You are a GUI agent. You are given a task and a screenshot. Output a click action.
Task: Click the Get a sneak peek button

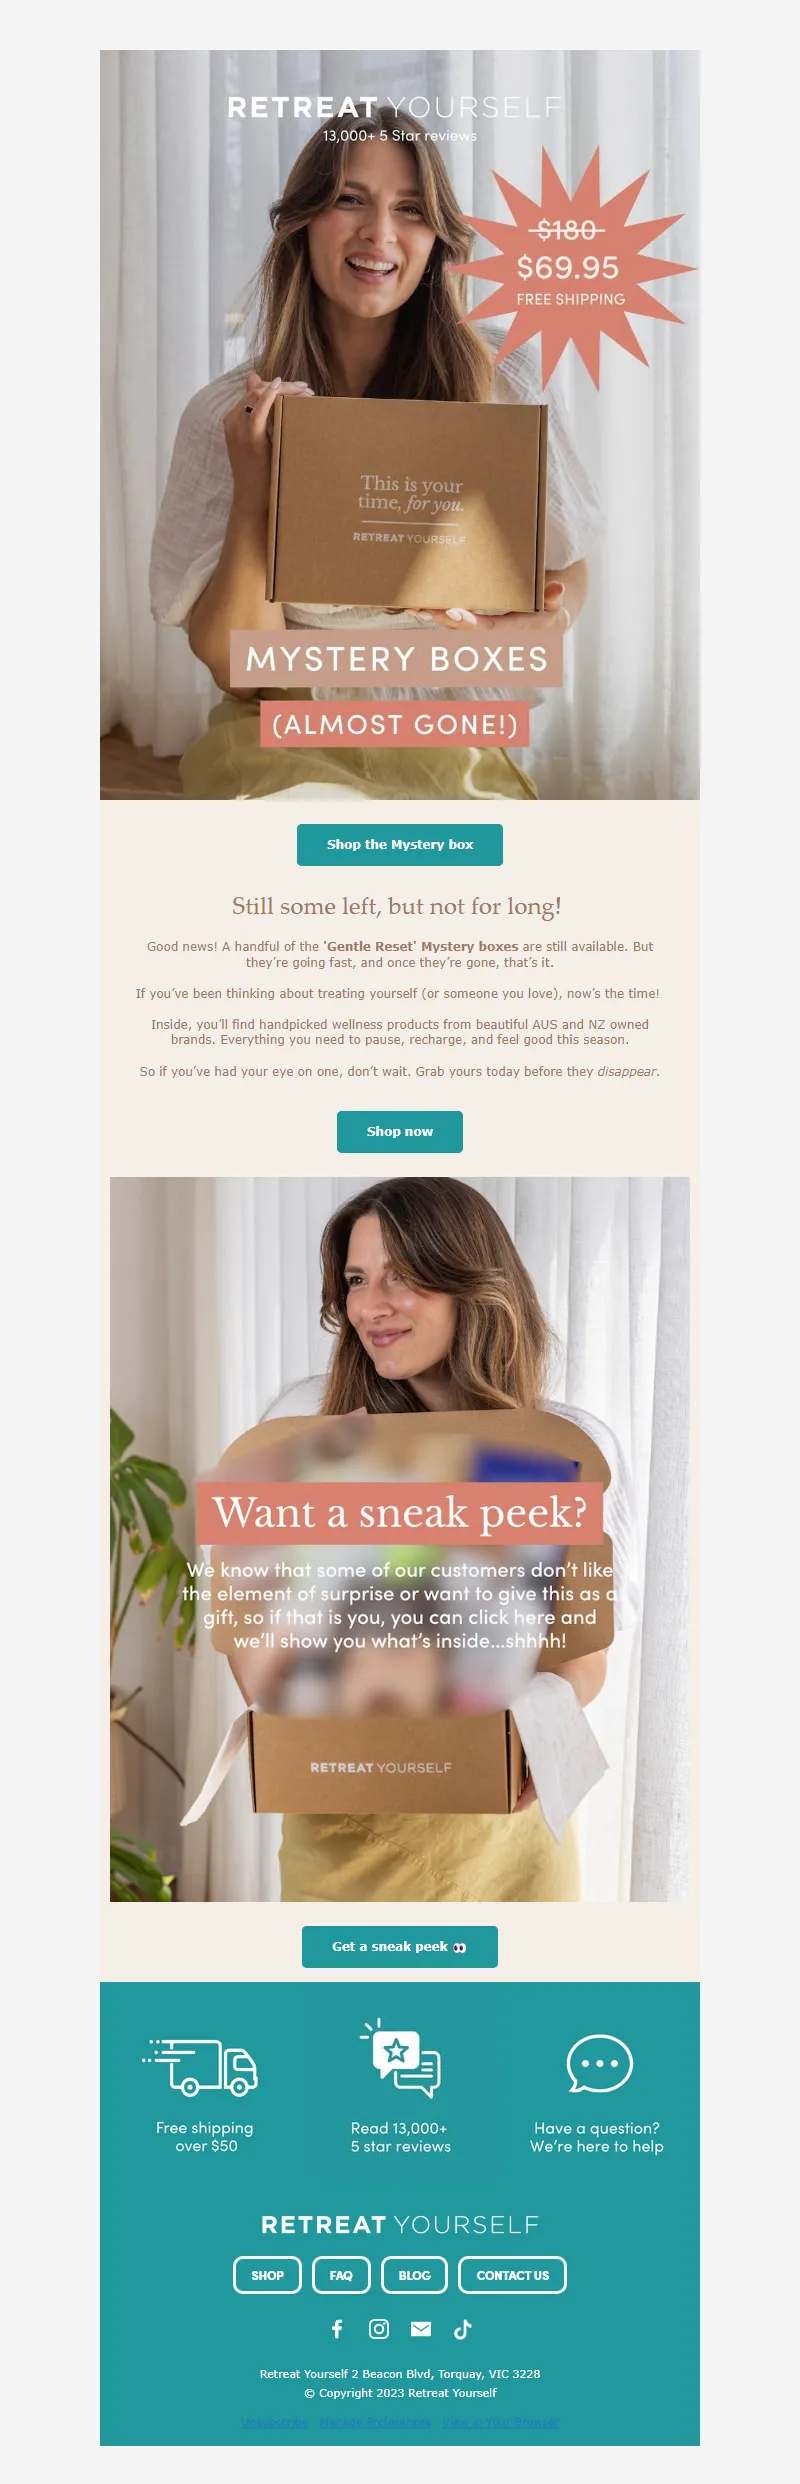pos(400,1947)
